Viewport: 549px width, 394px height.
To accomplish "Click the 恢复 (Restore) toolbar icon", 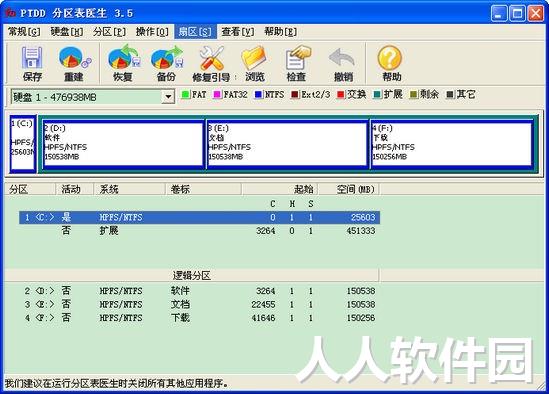I will (124, 57).
